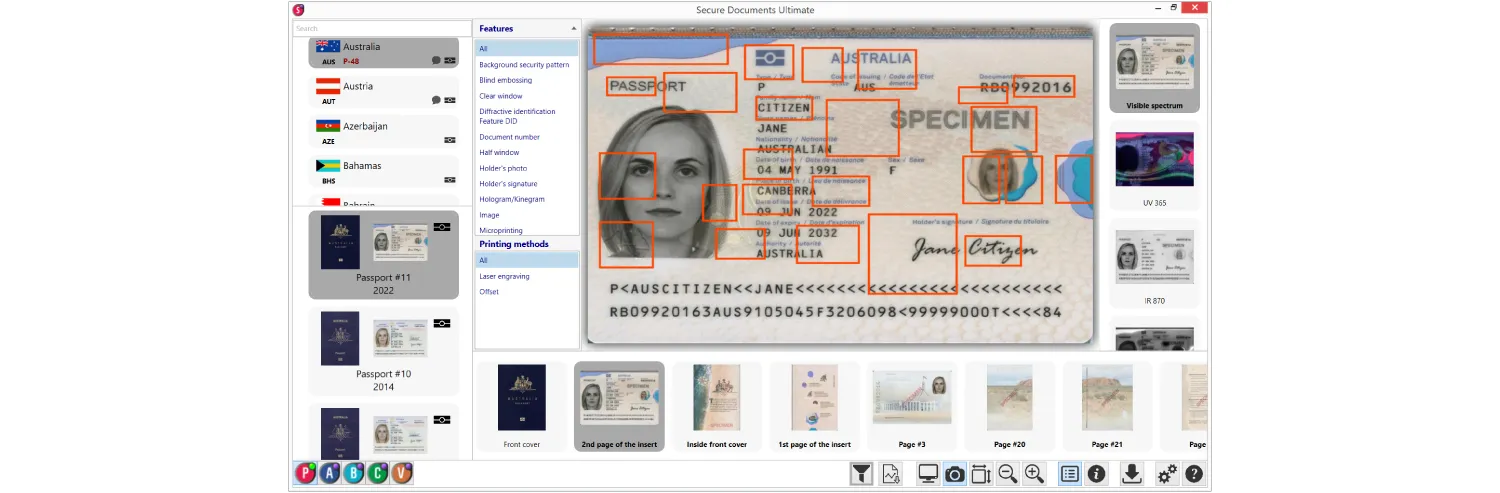Viewport: 1500px width, 493px height.
Task: Click the orange V document-type badge
Action: [x=401, y=474]
